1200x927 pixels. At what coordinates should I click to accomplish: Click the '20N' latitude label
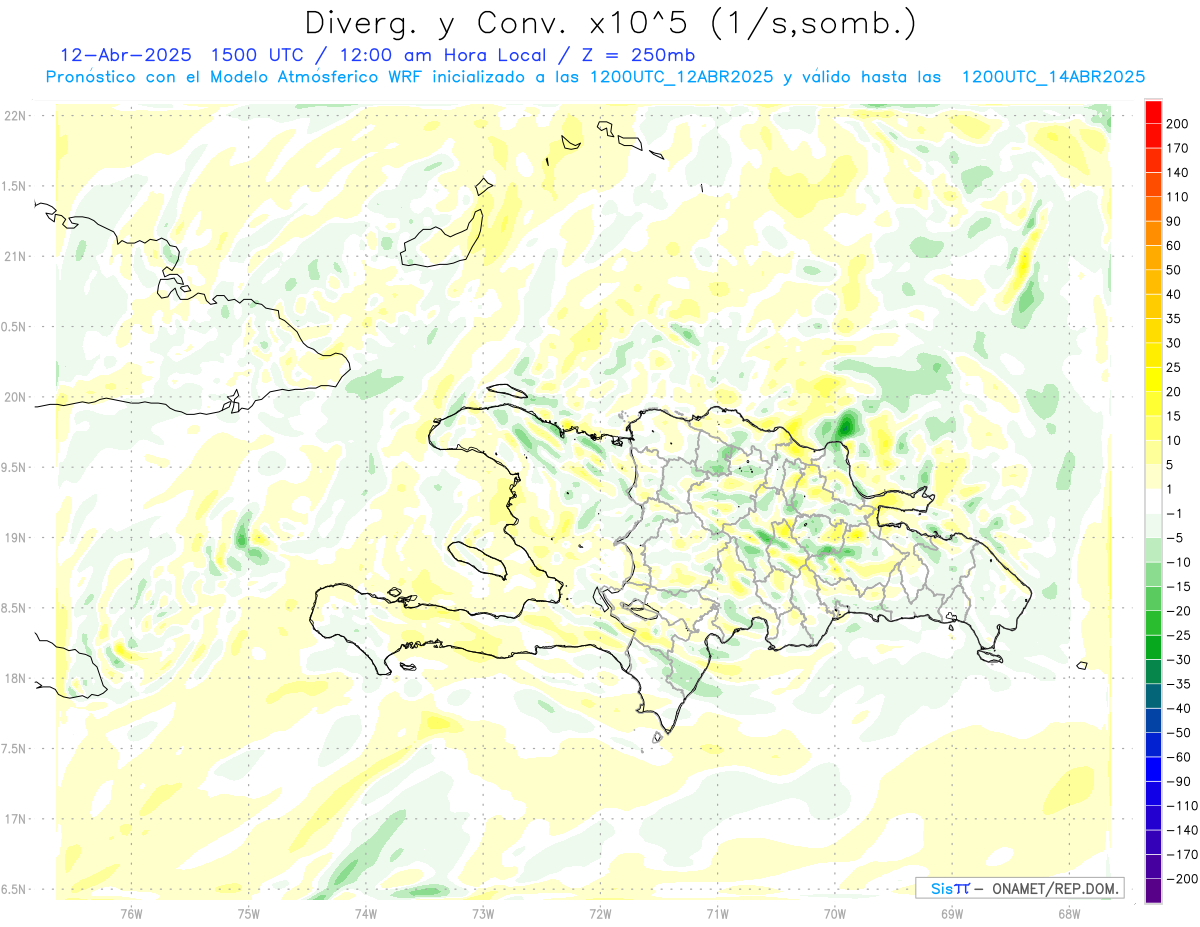click(x=15, y=397)
